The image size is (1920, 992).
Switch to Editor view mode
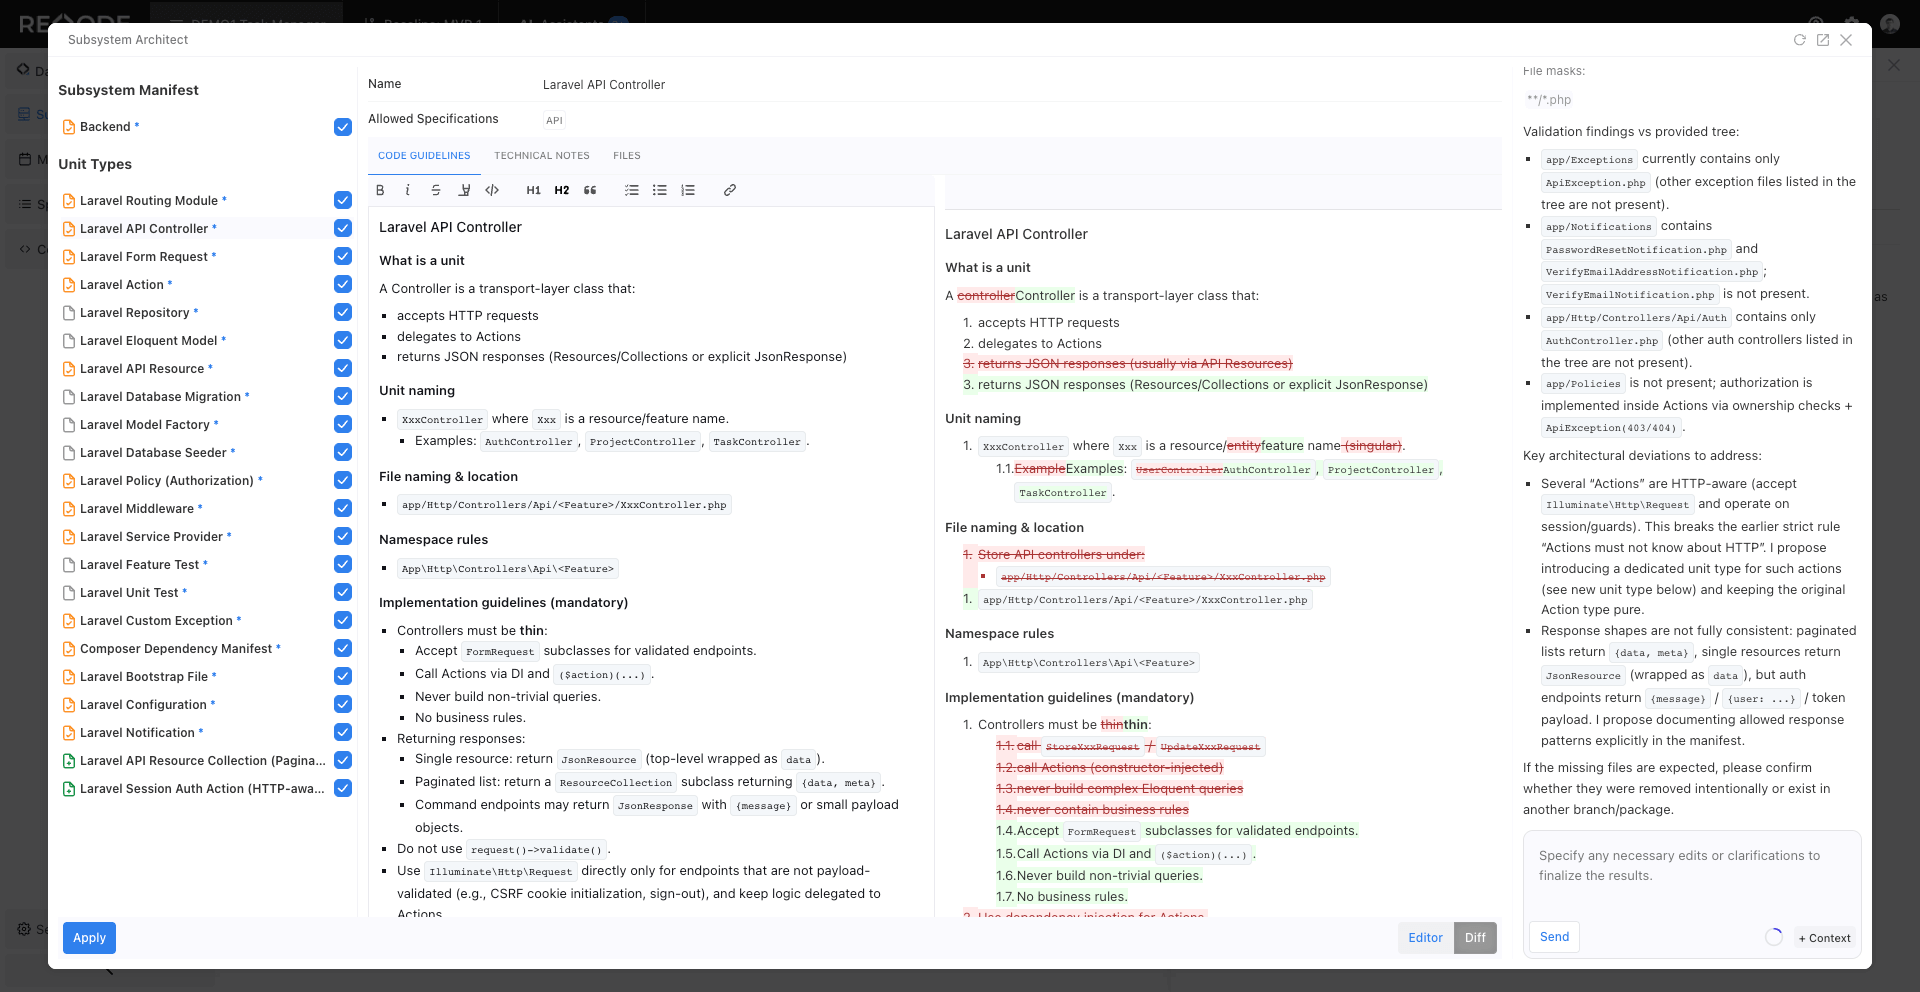tap(1425, 938)
